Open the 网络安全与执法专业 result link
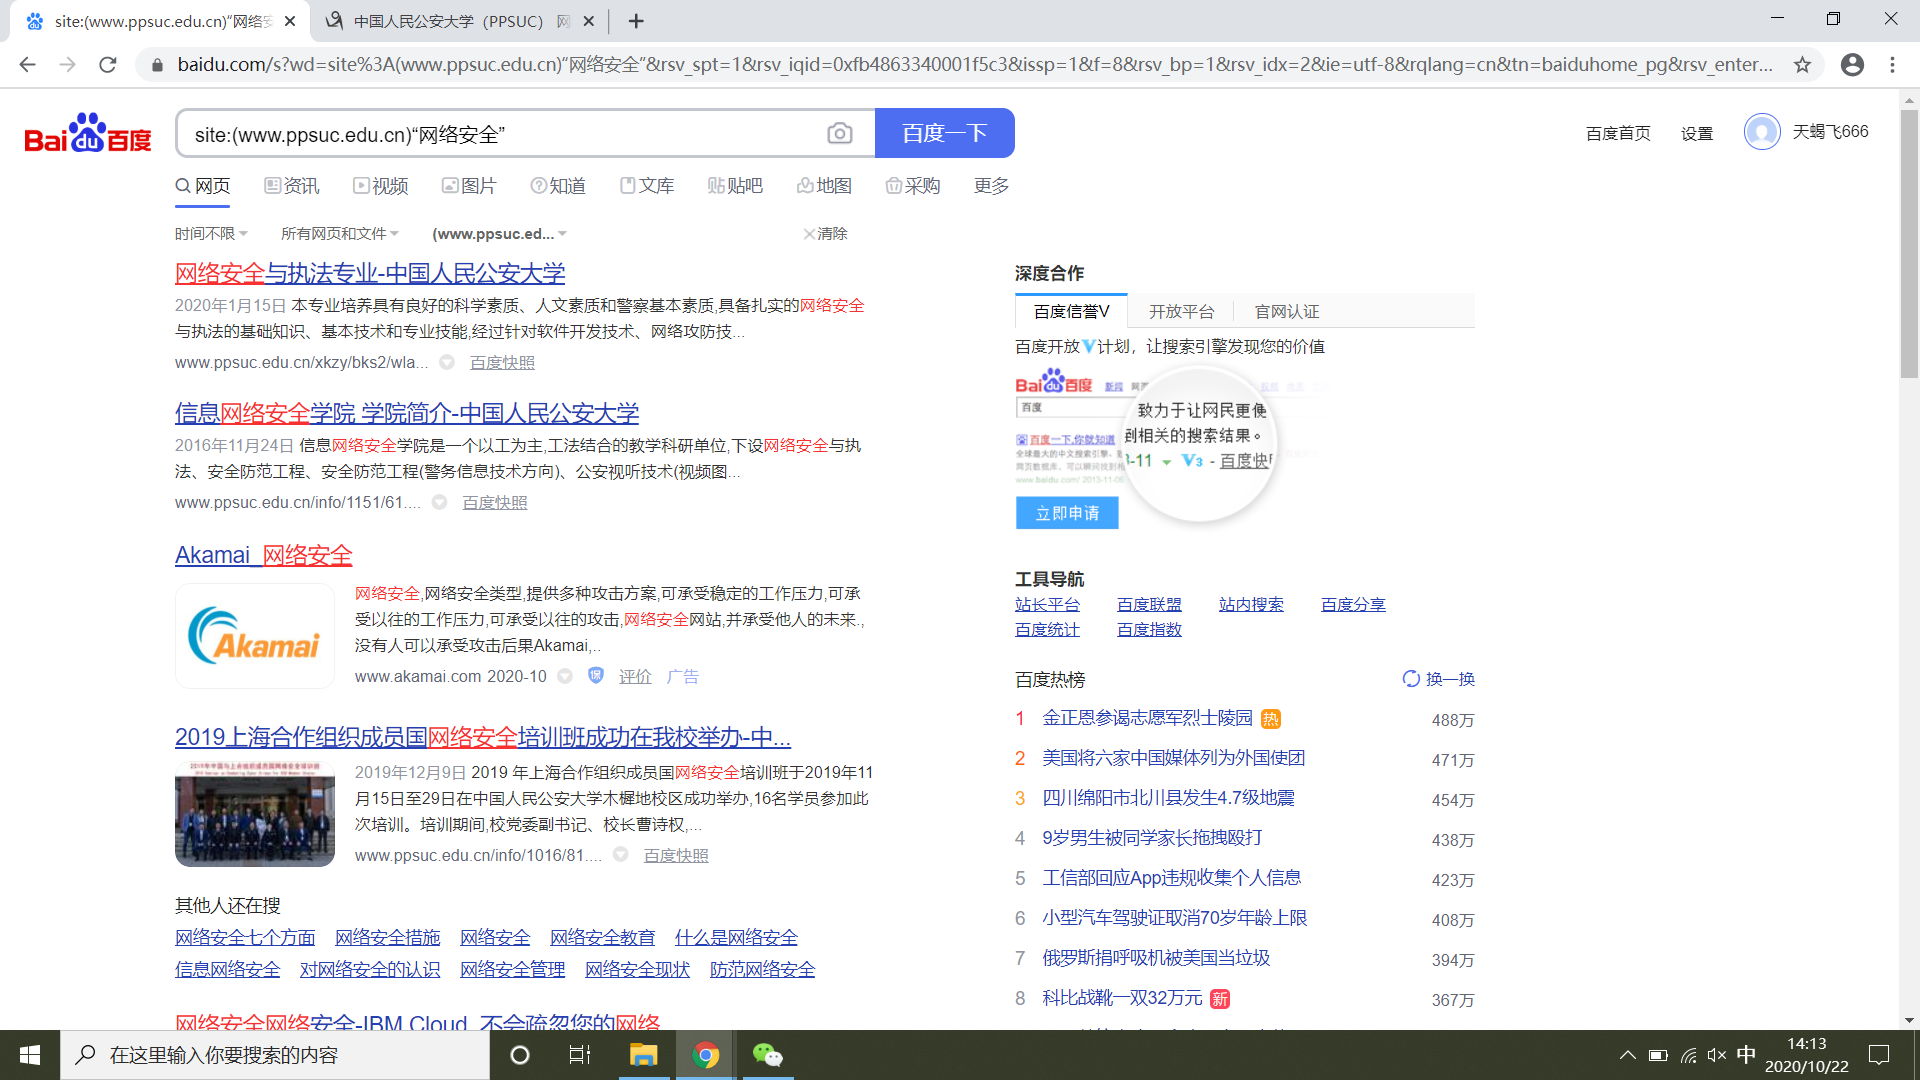The image size is (1920, 1080). 370,273
